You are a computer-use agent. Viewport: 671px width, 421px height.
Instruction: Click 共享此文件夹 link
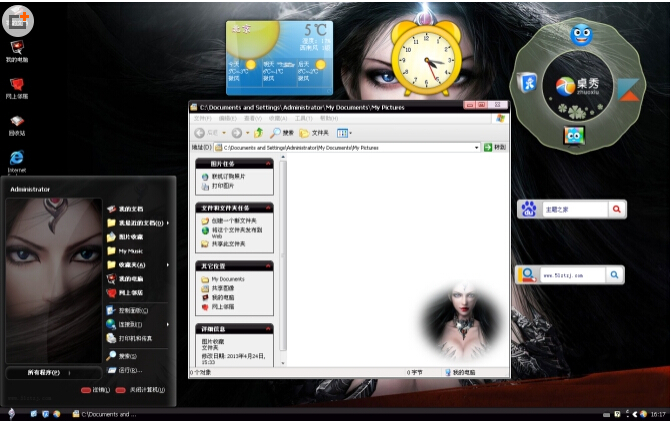coord(228,244)
